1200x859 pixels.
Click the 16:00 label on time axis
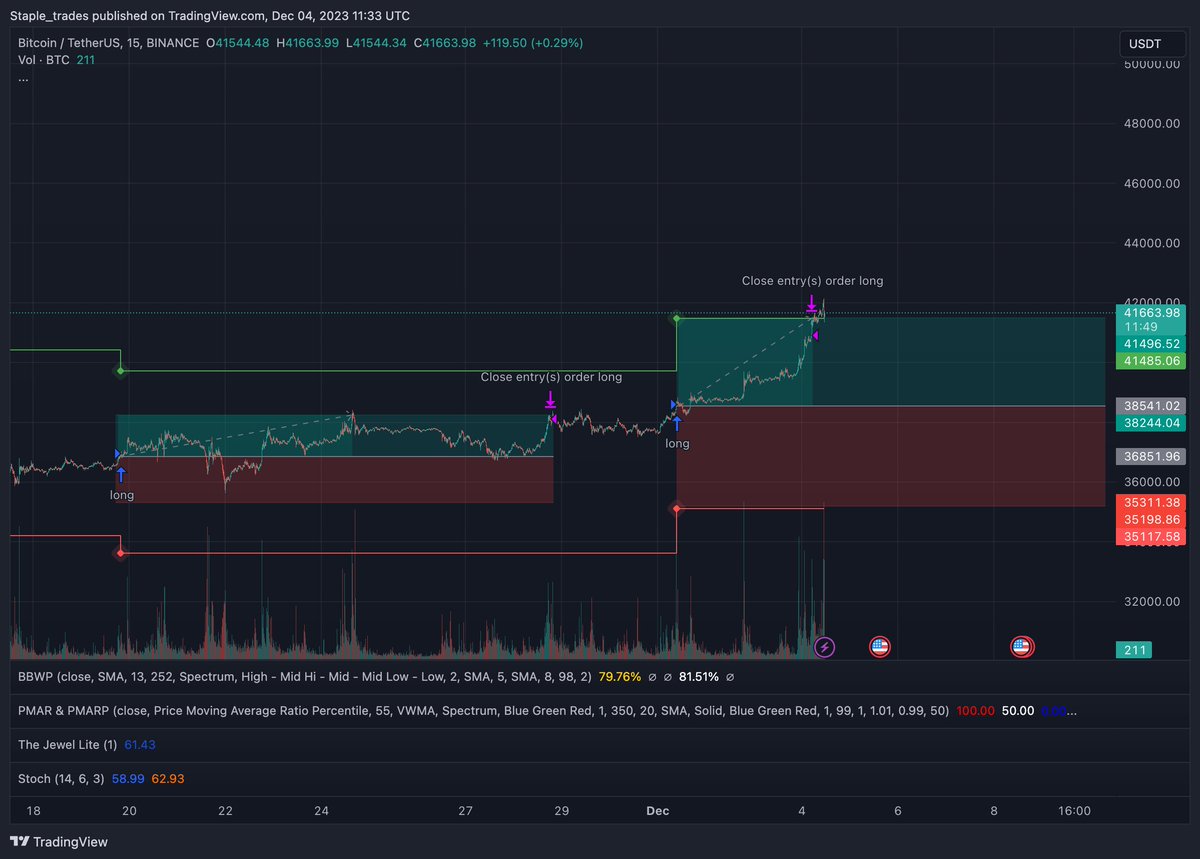(x=1075, y=811)
